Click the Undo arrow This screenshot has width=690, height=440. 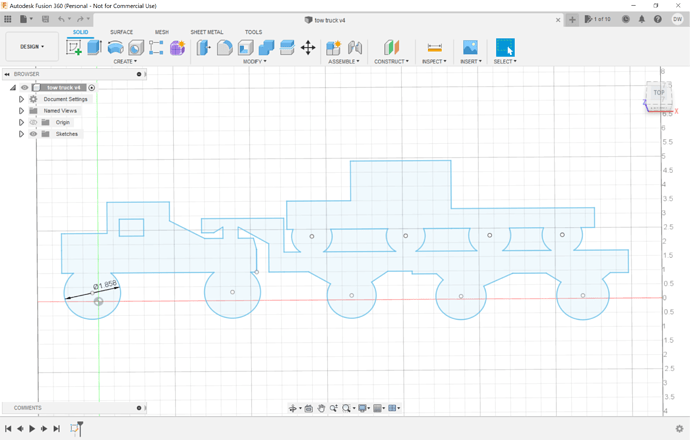[x=61, y=19]
